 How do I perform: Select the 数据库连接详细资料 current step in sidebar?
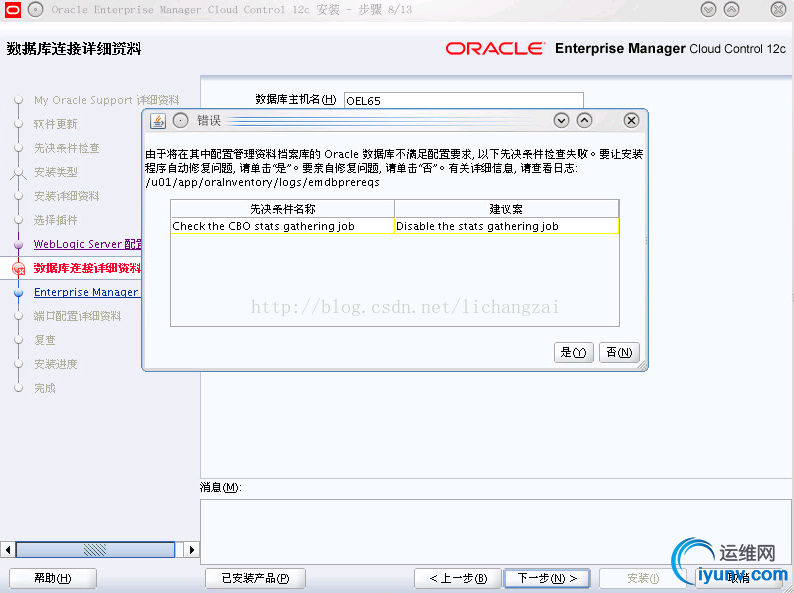point(87,268)
